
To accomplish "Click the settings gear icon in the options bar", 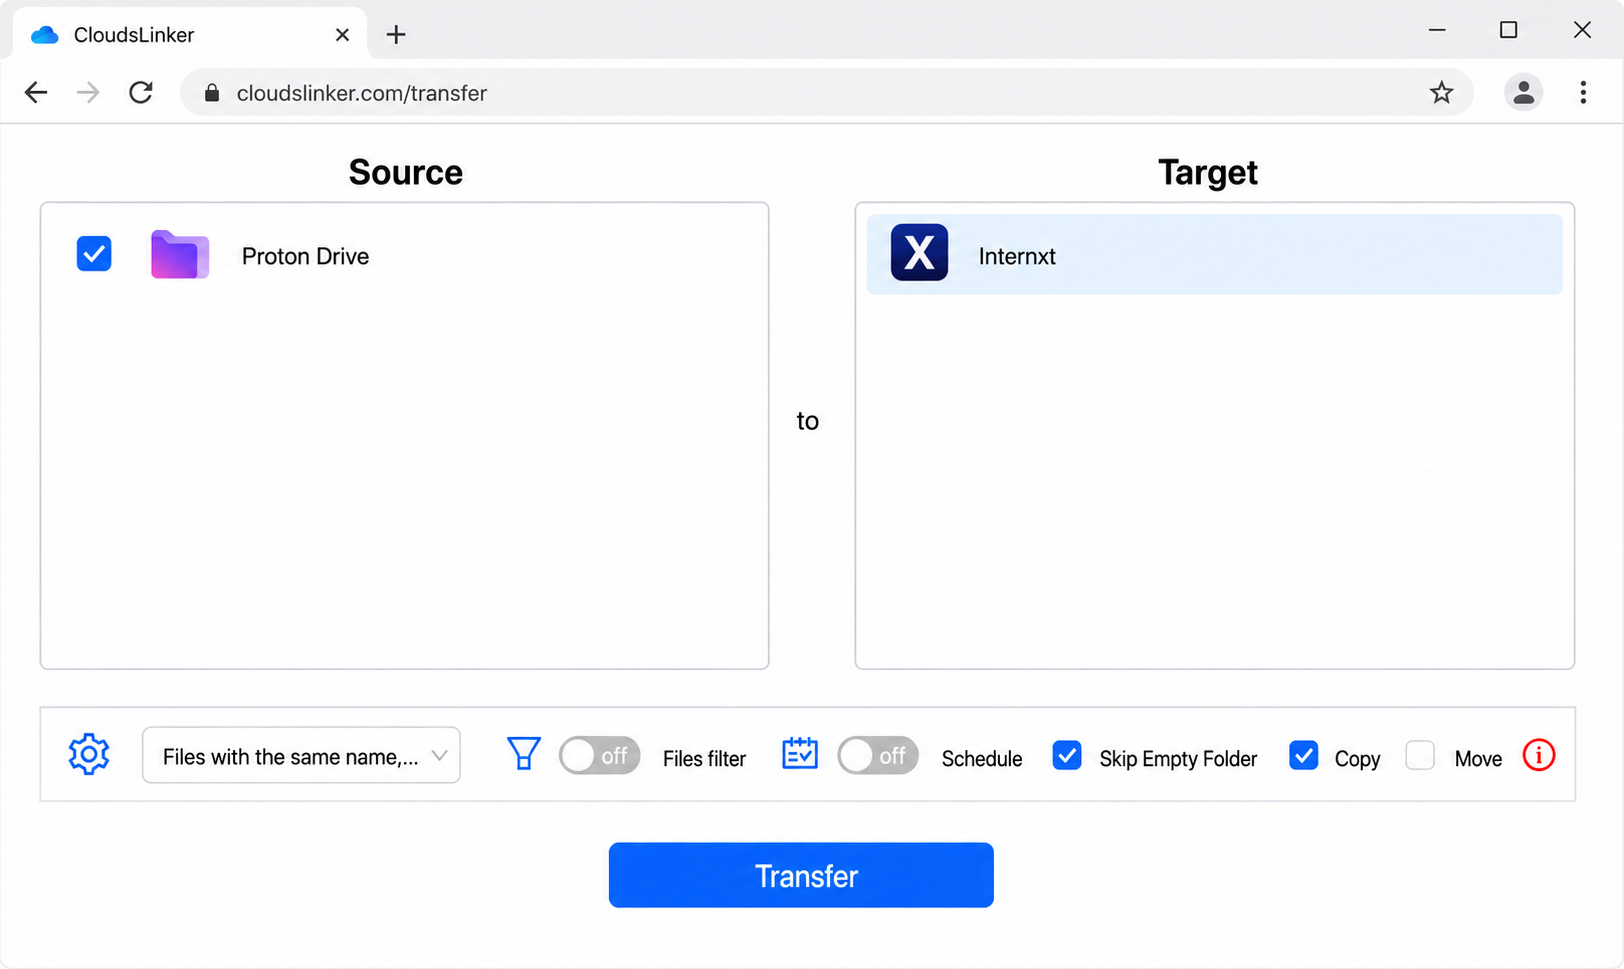I will 89,754.
